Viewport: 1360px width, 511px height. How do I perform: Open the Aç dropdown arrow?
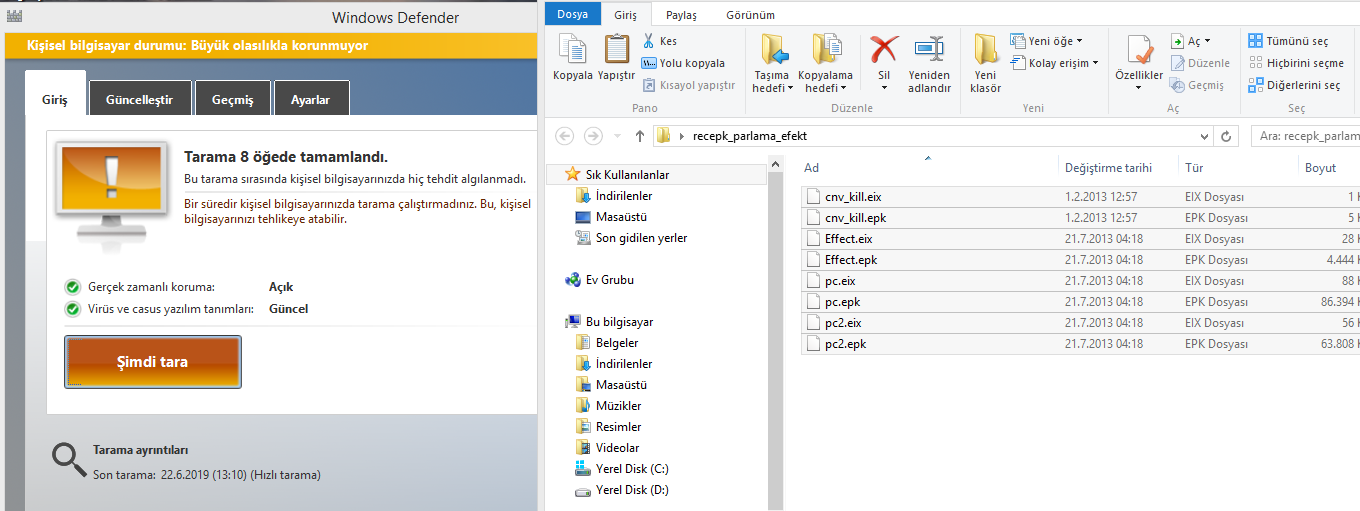tap(1207, 41)
